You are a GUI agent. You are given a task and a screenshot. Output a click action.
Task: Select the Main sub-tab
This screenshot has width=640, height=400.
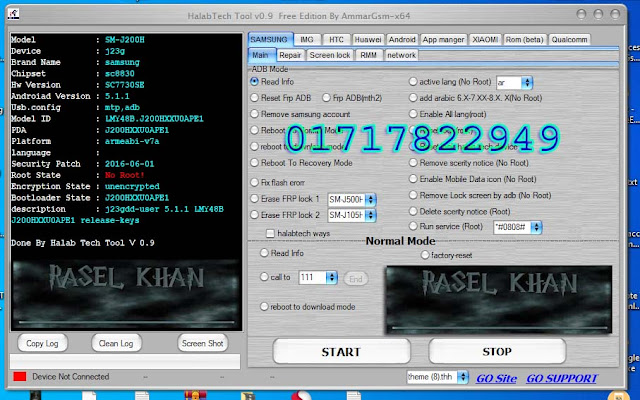click(260, 55)
